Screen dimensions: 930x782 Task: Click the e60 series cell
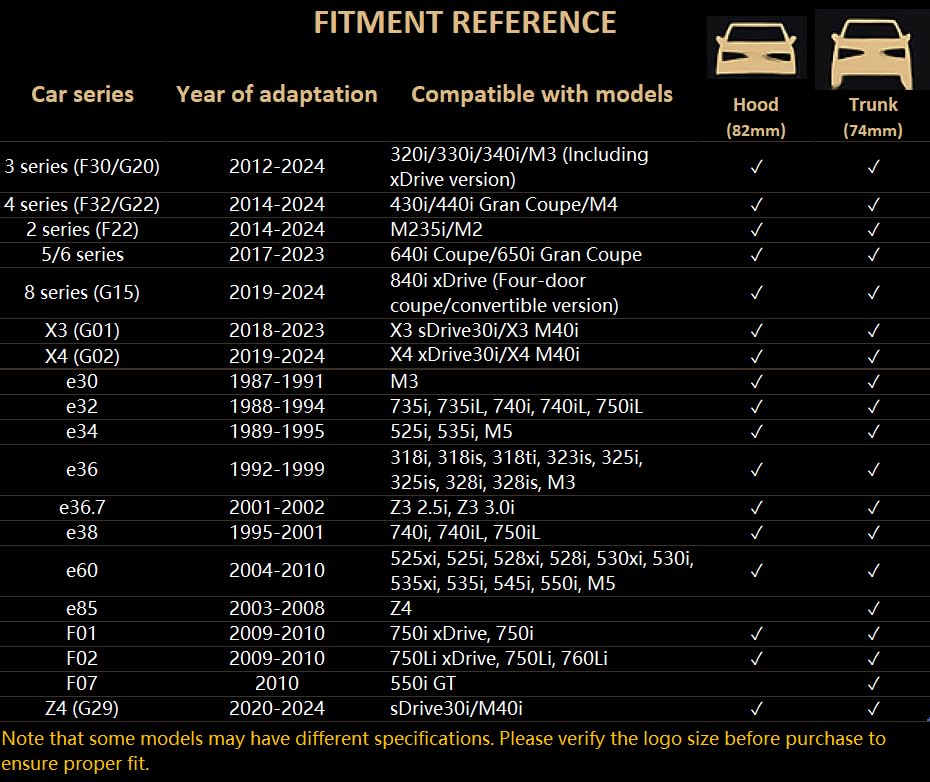(x=82, y=570)
